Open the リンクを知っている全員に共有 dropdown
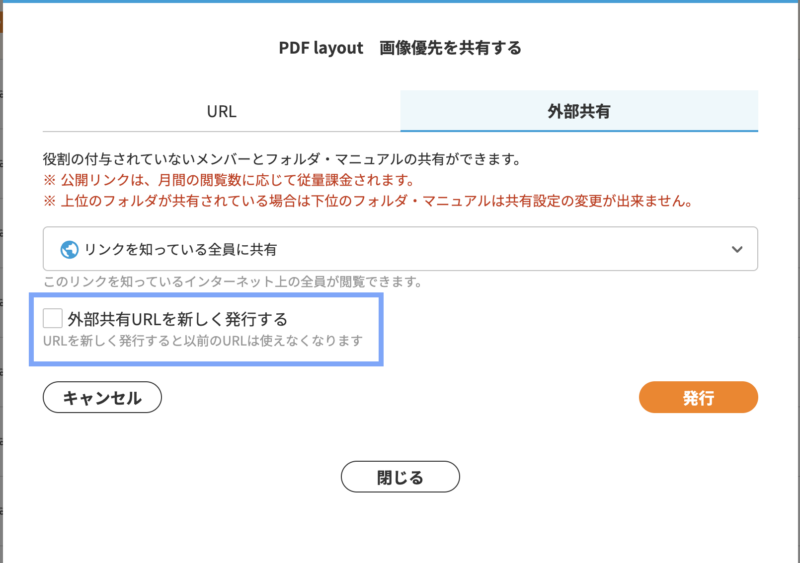The image size is (800, 563). [x=400, y=249]
